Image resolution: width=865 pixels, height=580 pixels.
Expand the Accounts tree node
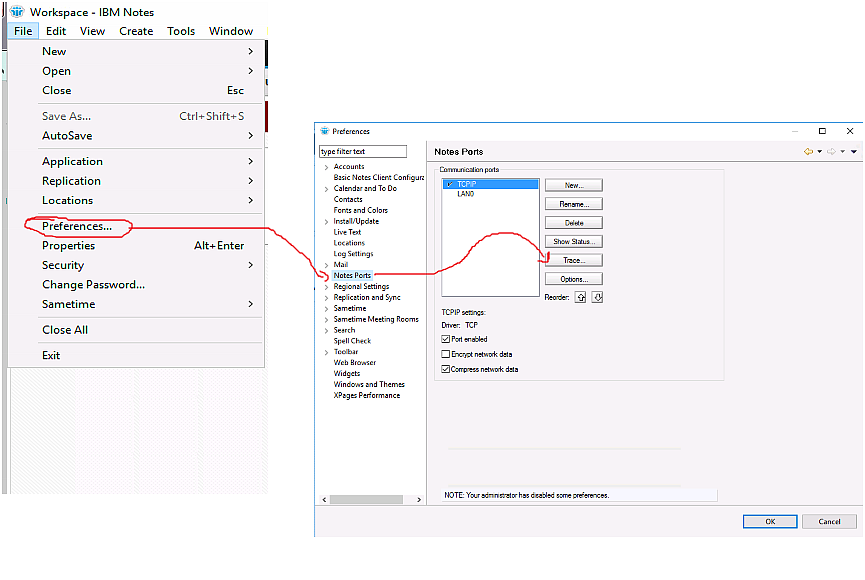[327, 167]
